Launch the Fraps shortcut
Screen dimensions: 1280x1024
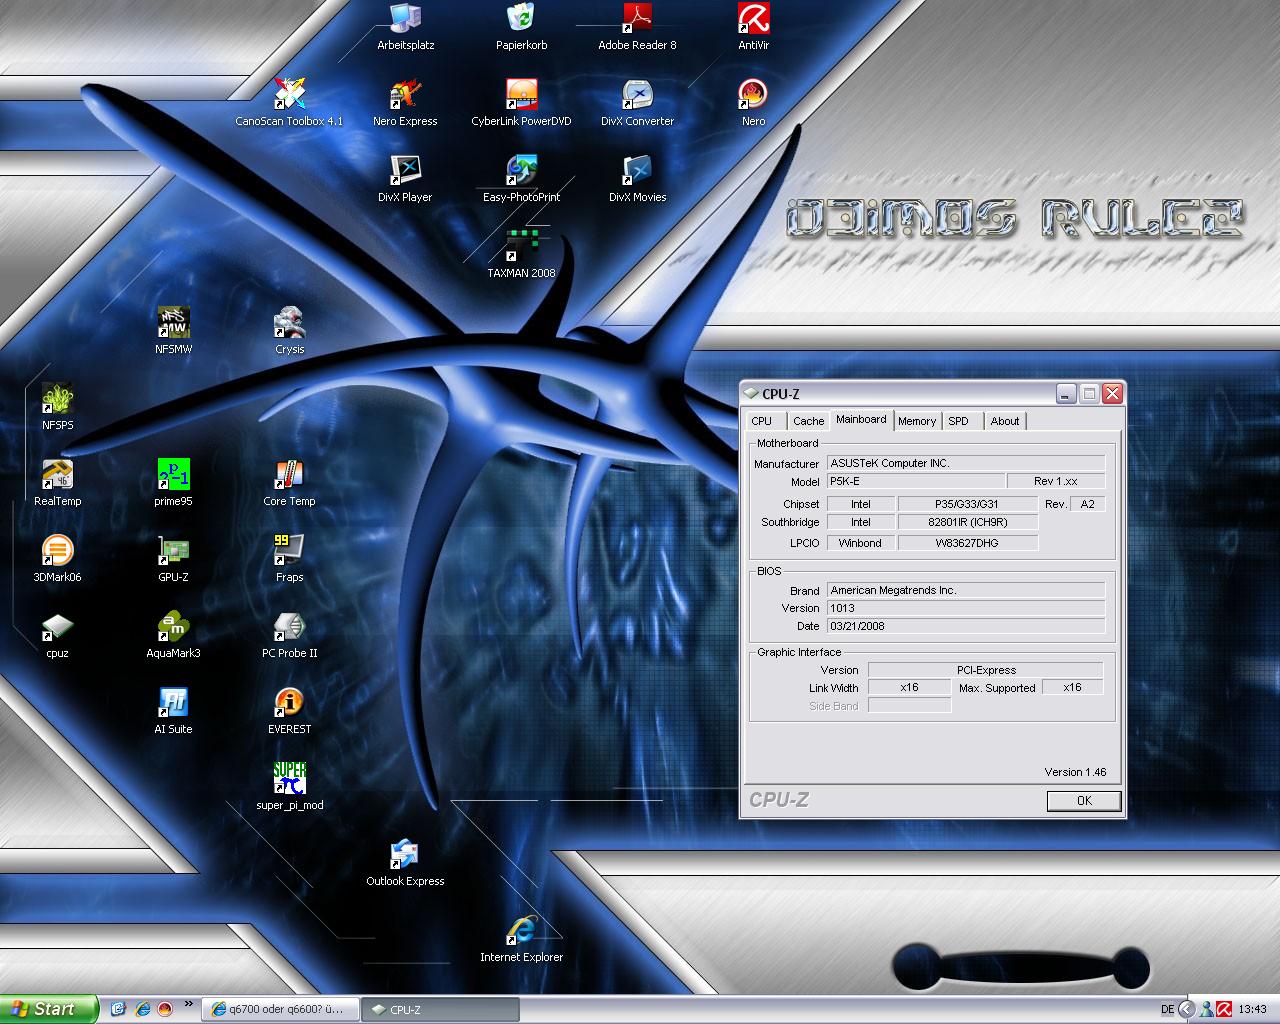coord(289,559)
